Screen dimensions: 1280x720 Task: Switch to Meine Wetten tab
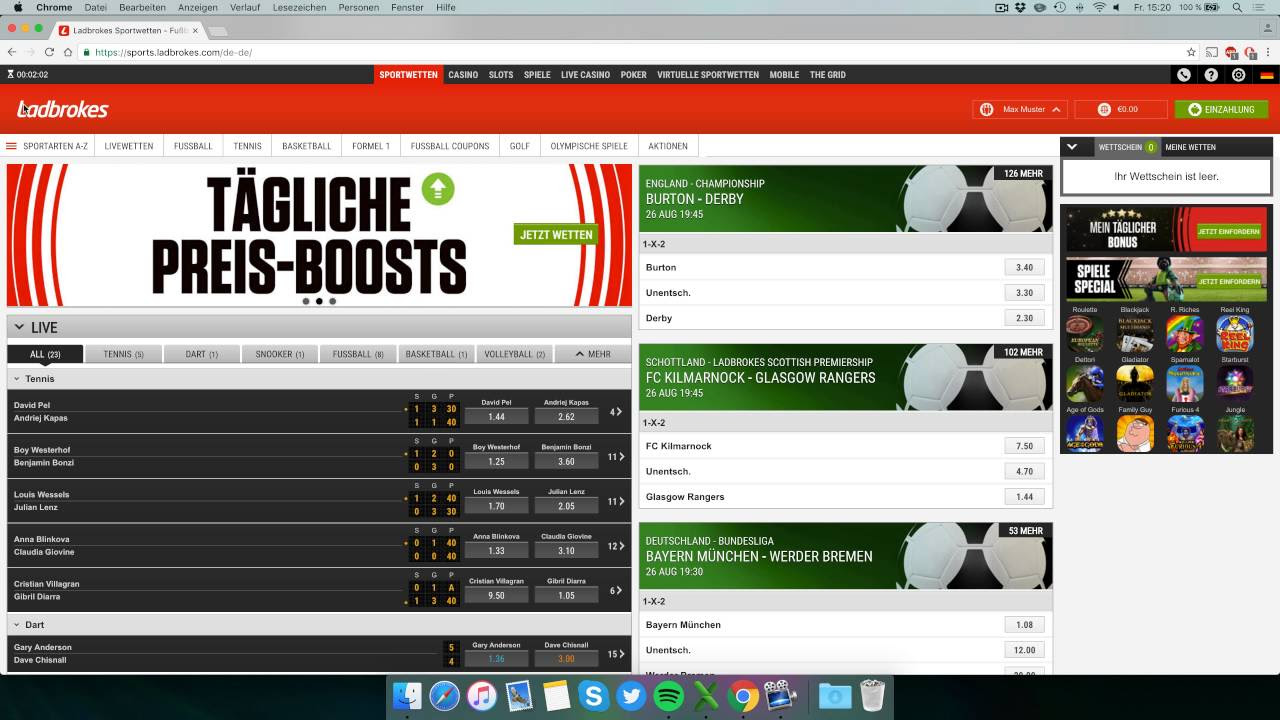coord(1190,147)
